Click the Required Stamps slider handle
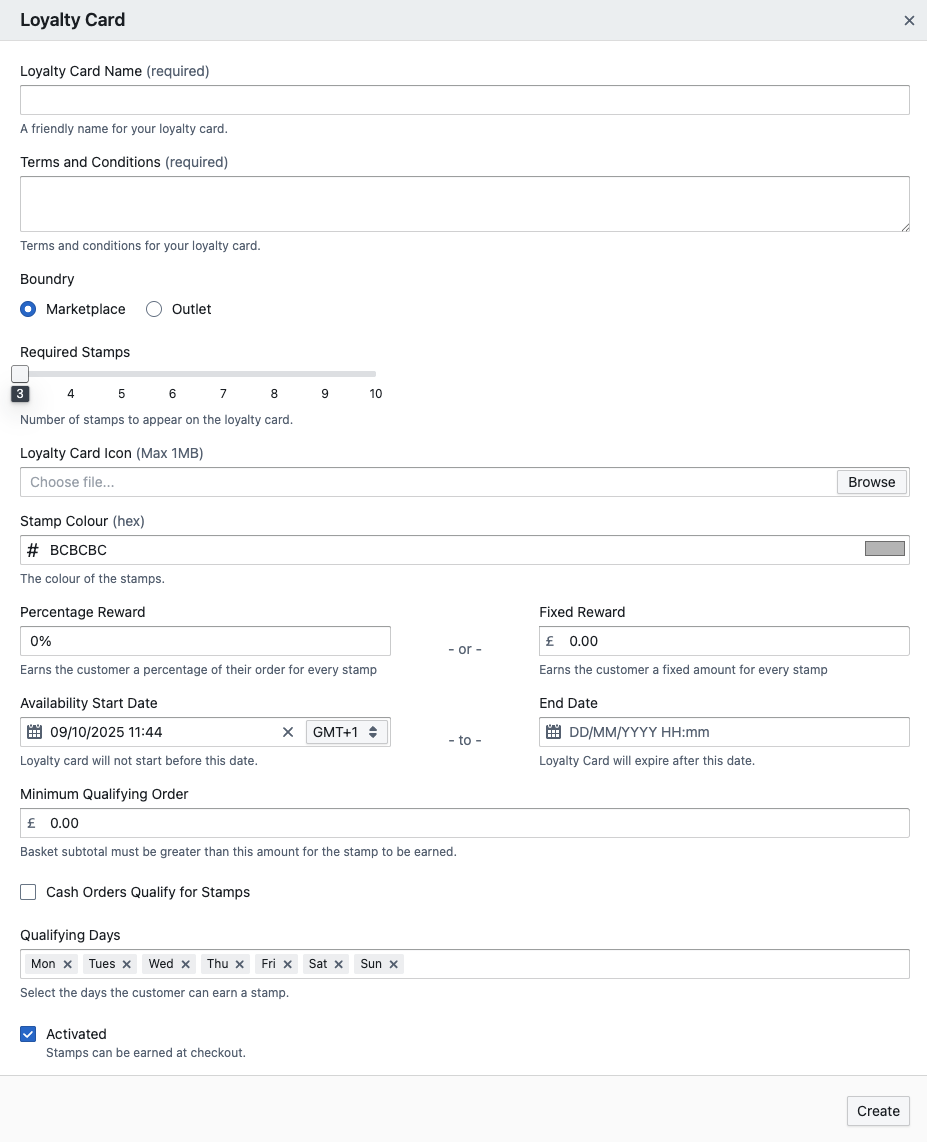This screenshot has height=1142, width=927. click(20, 374)
